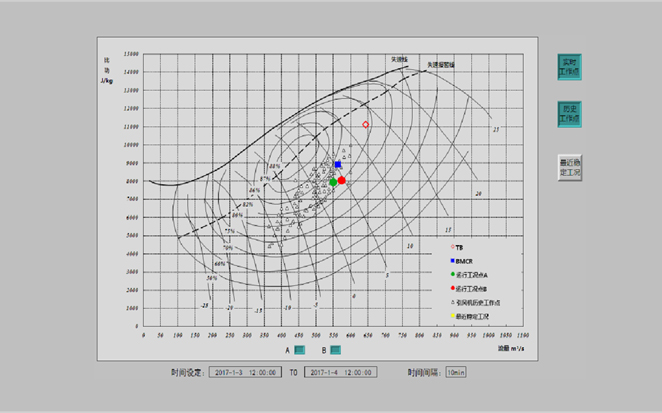
Task: Click the 实时工作点 button
Action: coord(569,66)
